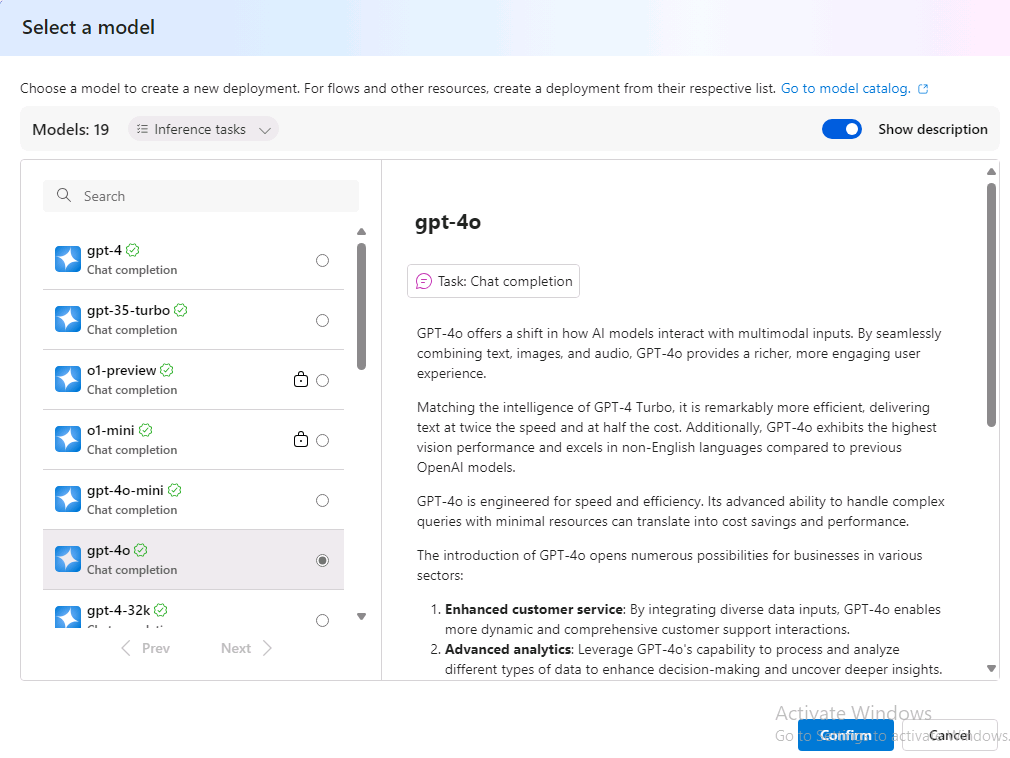Click the verified badge next to gpt-4o-mini
The height and width of the screenshot is (758, 1010).
pyautogui.click(x=175, y=490)
